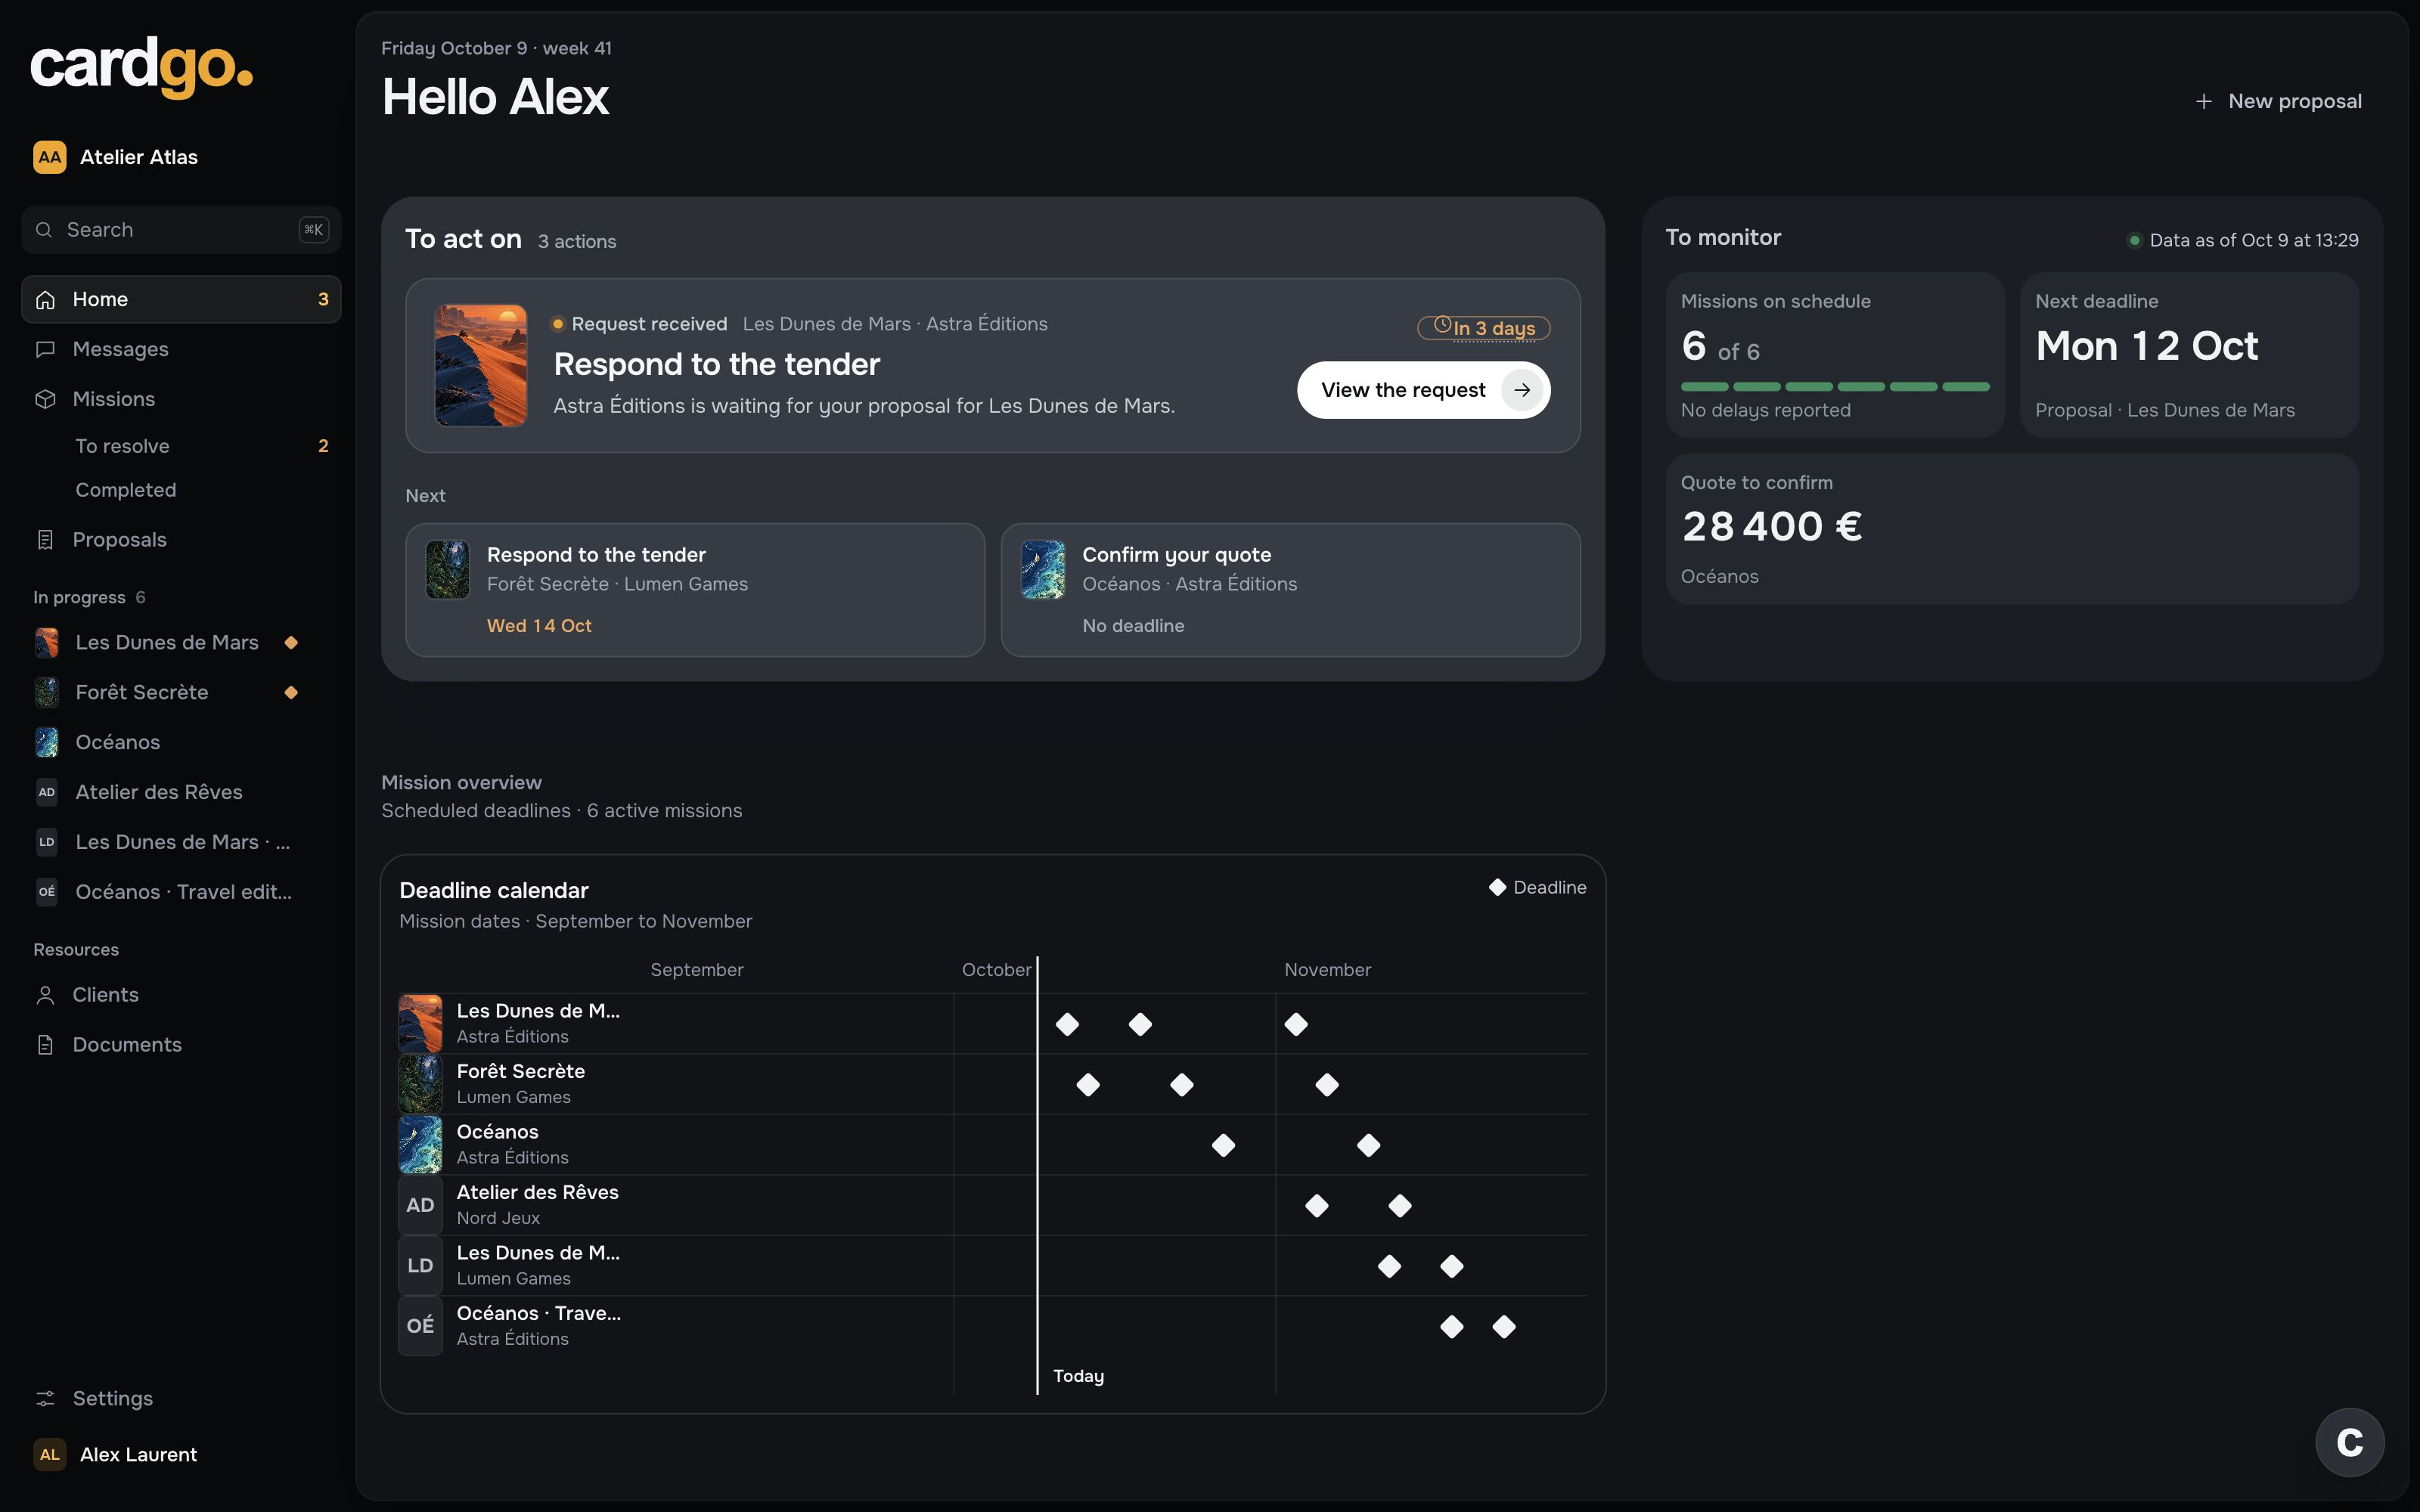Click the cardgo logo

click(x=142, y=67)
